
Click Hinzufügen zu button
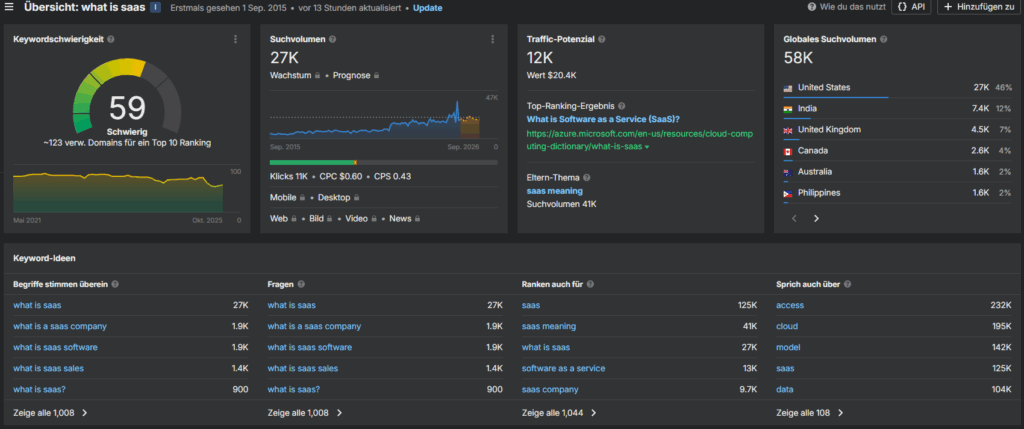click(x=978, y=7)
